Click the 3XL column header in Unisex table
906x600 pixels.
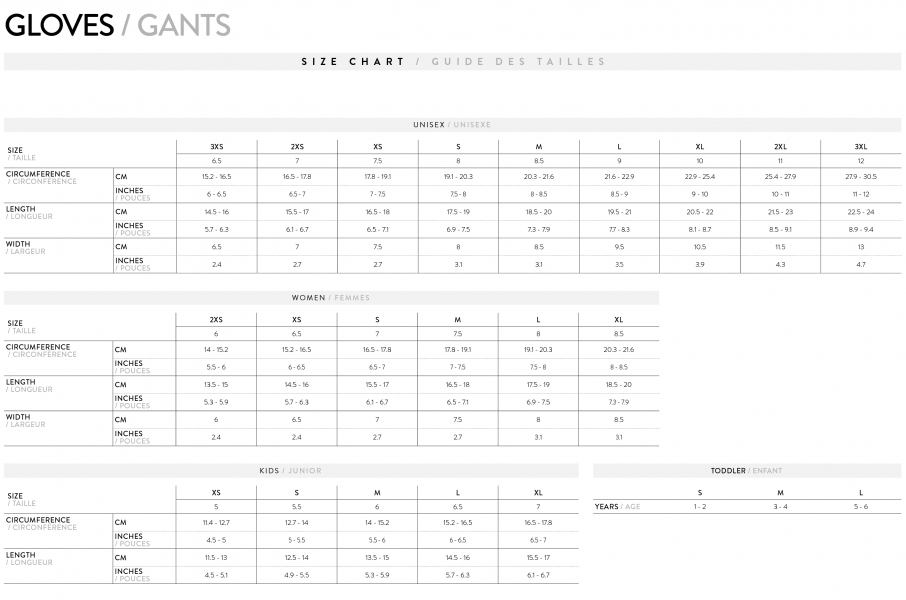[860, 147]
